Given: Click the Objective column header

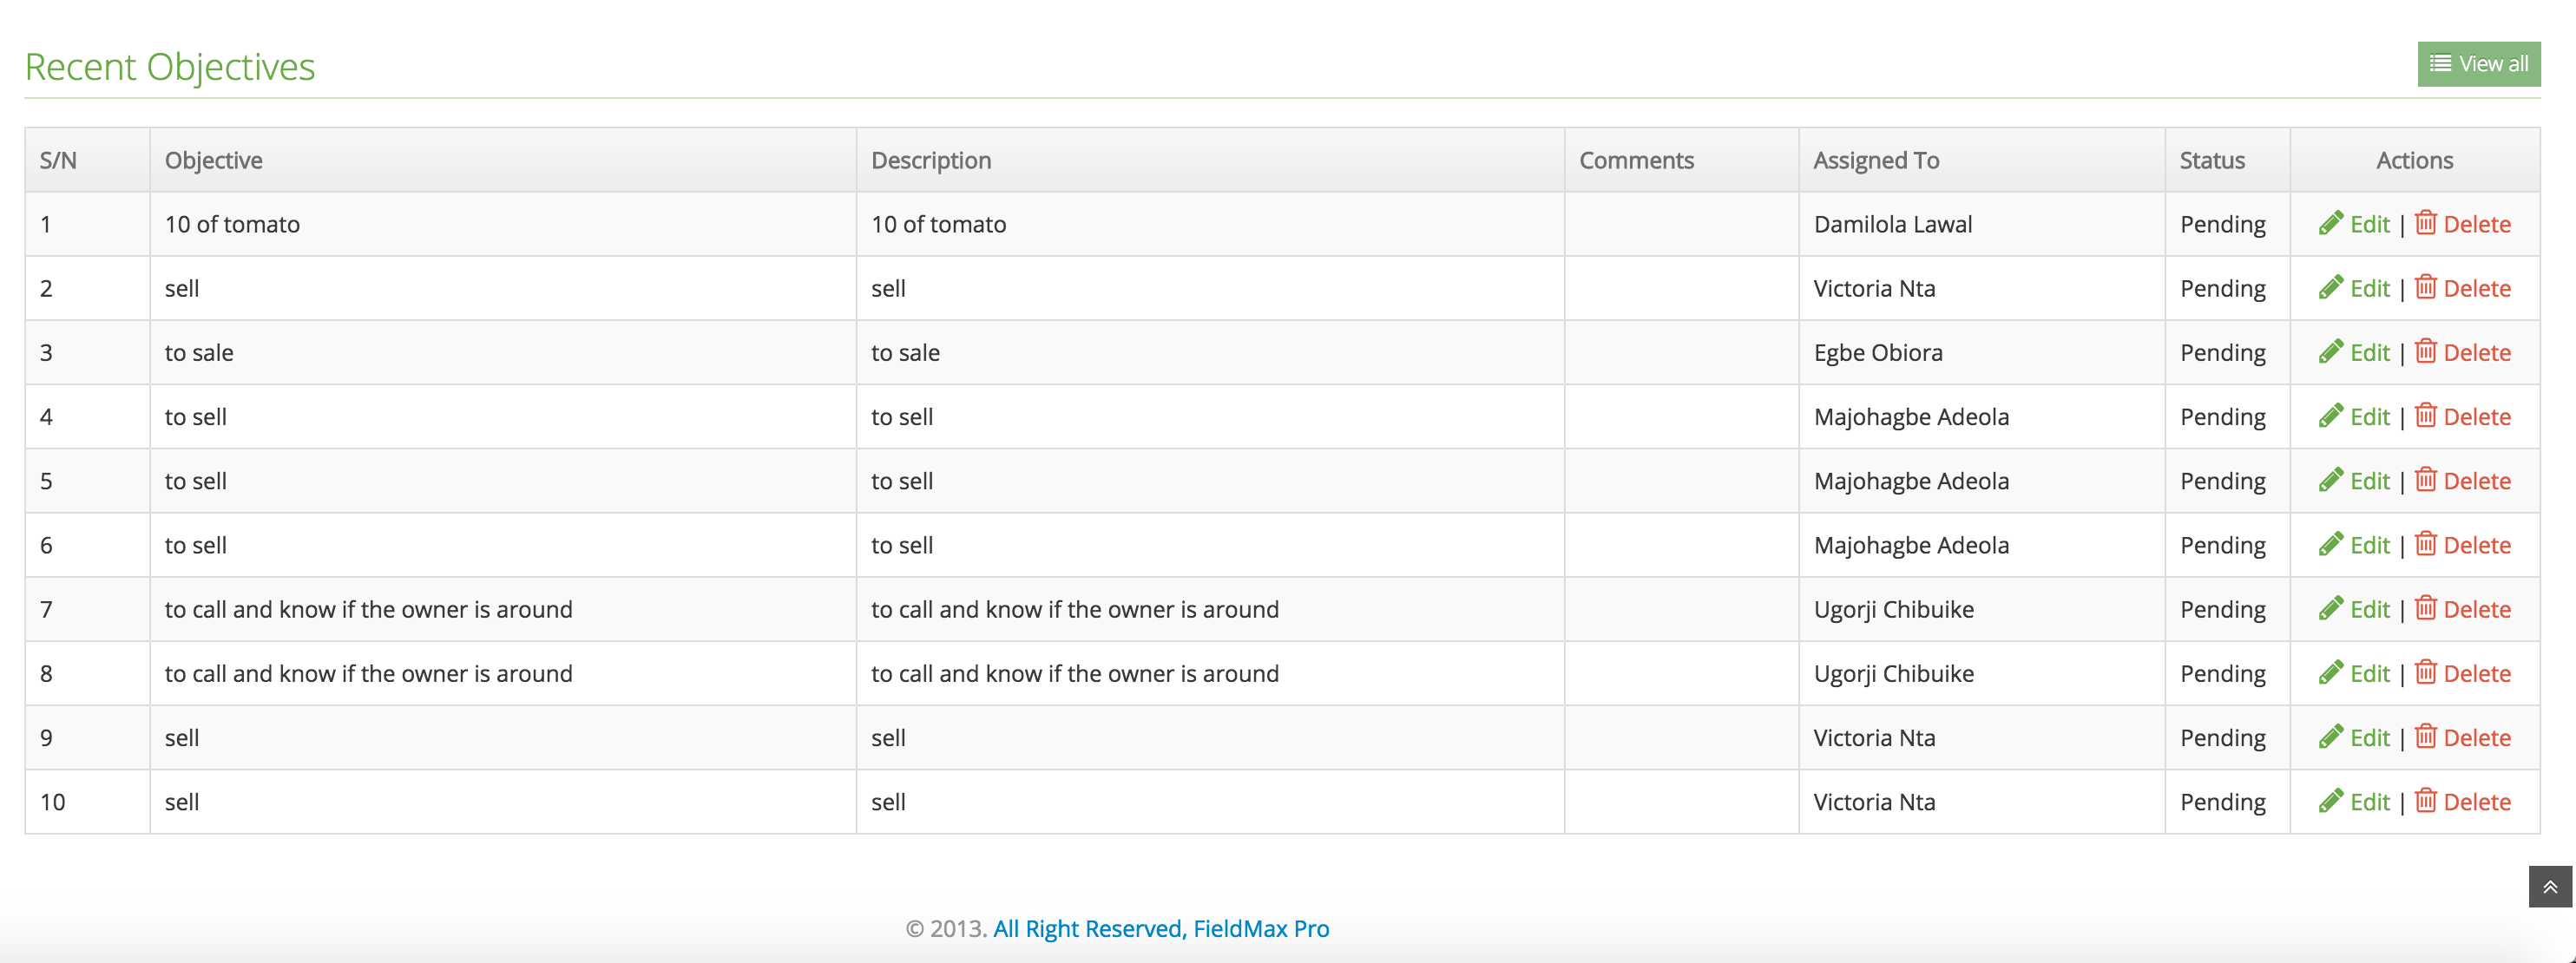Looking at the screenshot, I should point(213,160).
